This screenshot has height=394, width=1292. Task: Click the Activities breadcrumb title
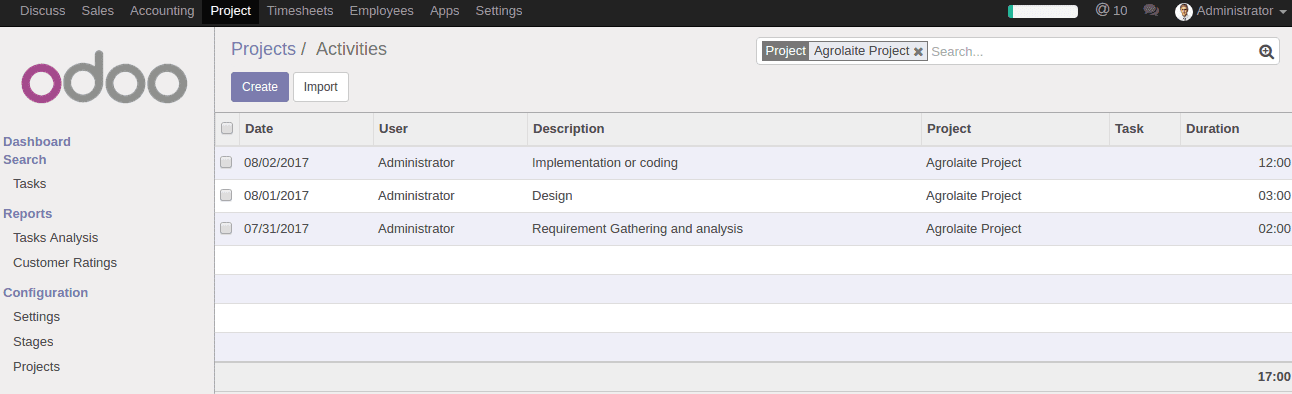click(351, 49)
